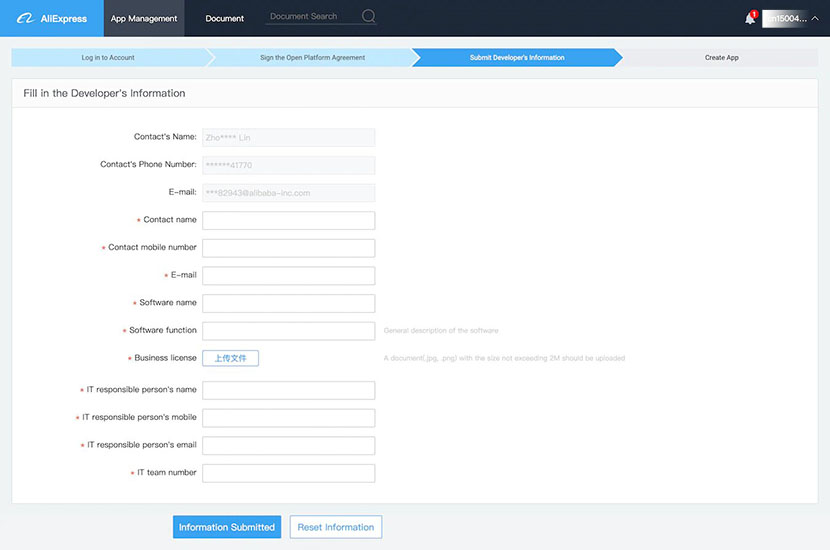Click the disabled Contact's Name field
Screen dimensions: 830x550
(x=288, y=138)
